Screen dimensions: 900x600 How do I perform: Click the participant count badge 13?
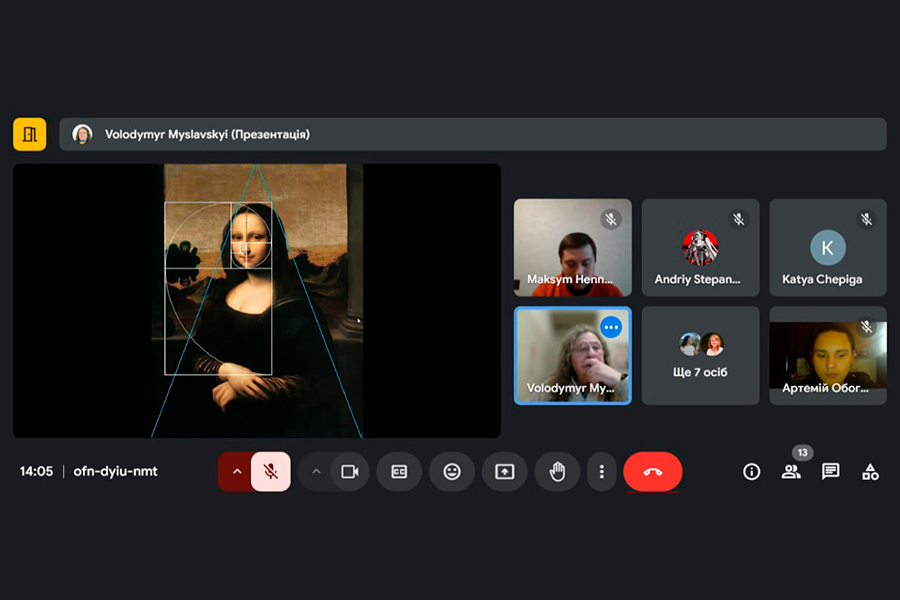(x=802, y=452)
